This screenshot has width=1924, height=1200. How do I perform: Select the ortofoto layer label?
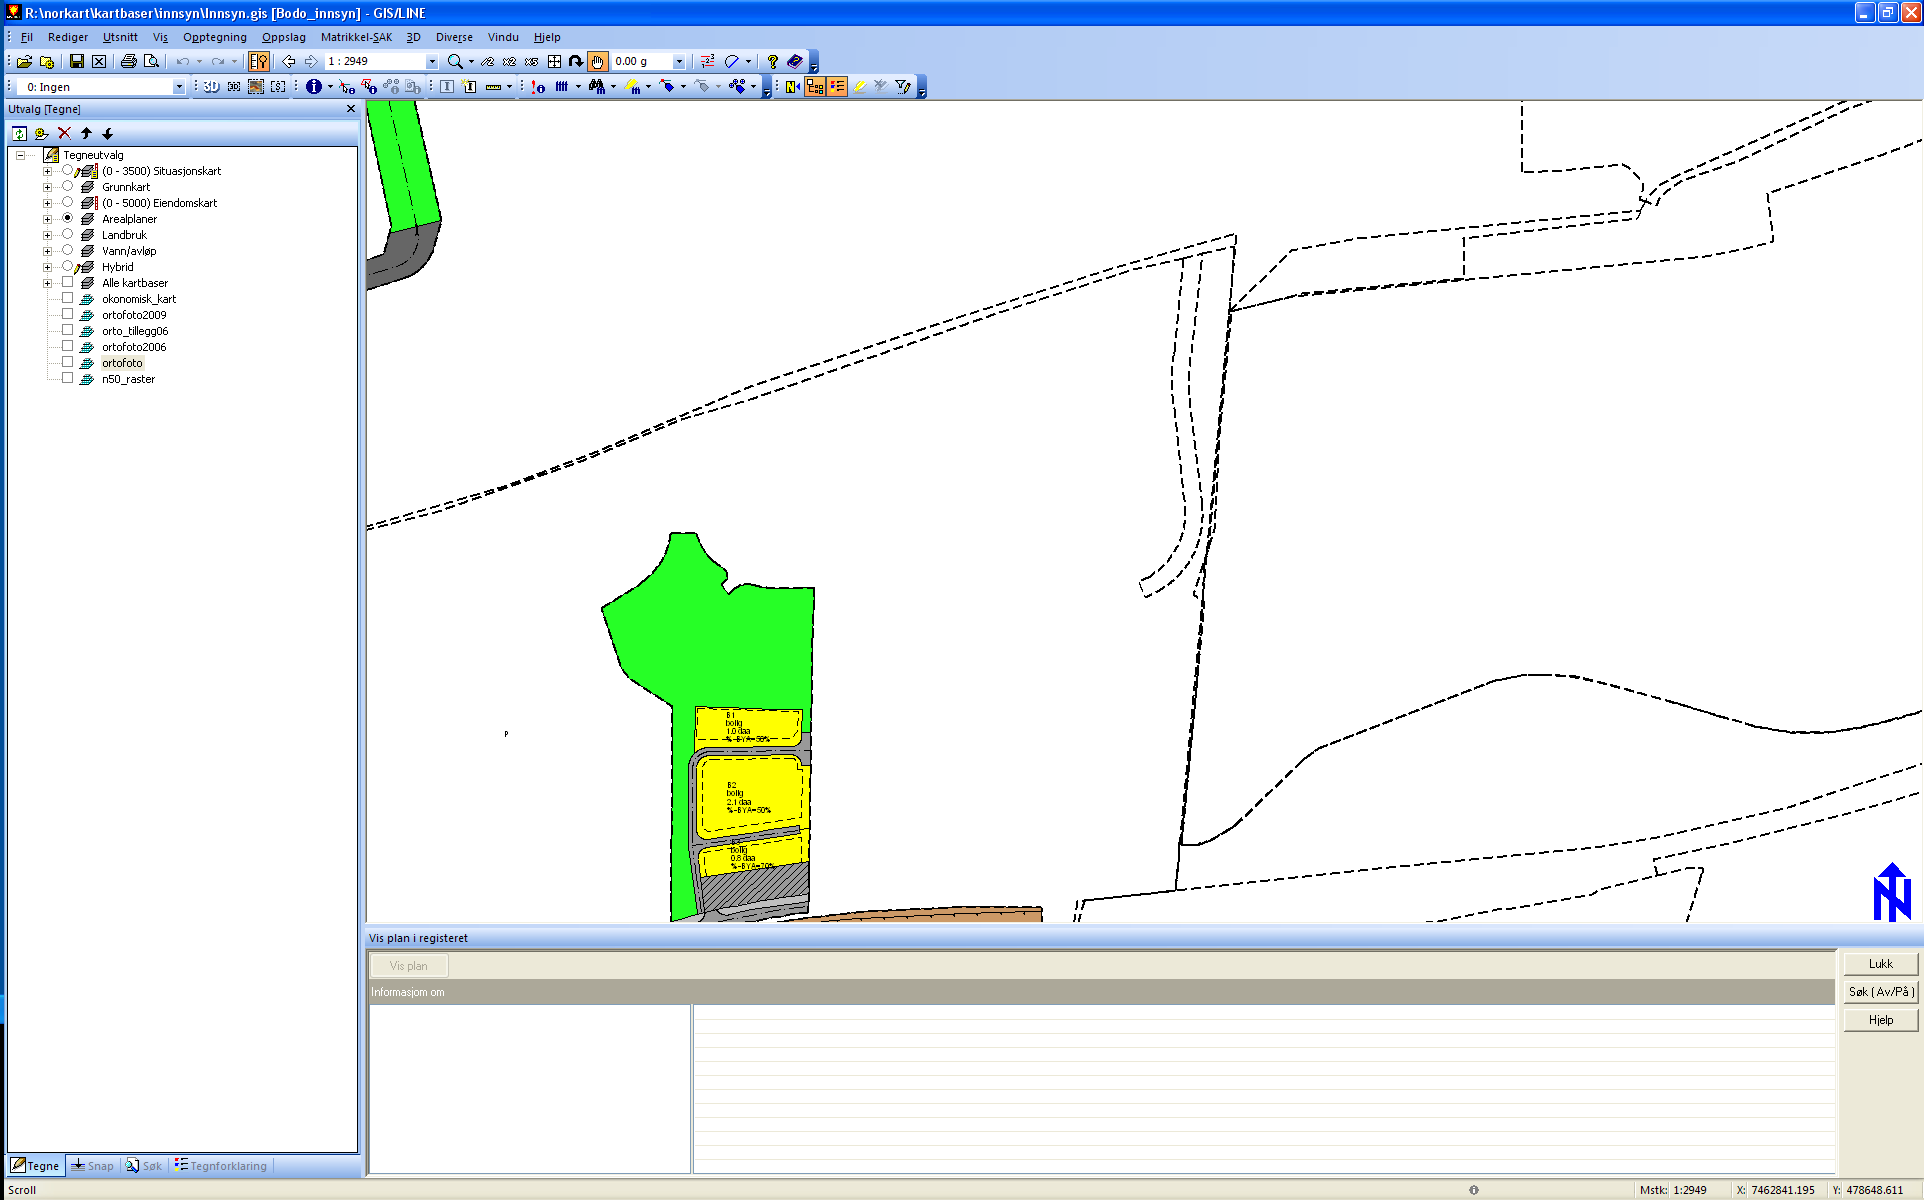coord(122,363)
